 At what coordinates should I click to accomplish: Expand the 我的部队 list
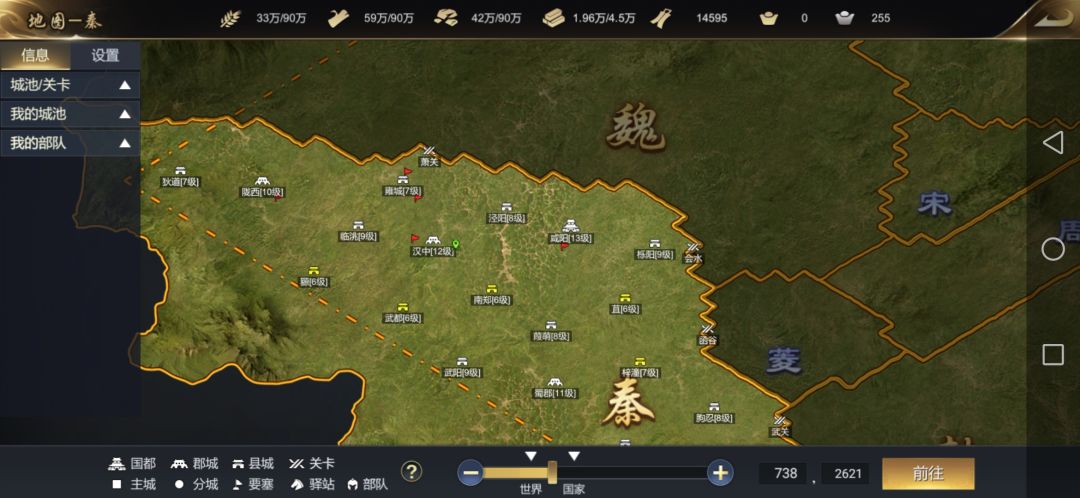click(70, 143)
